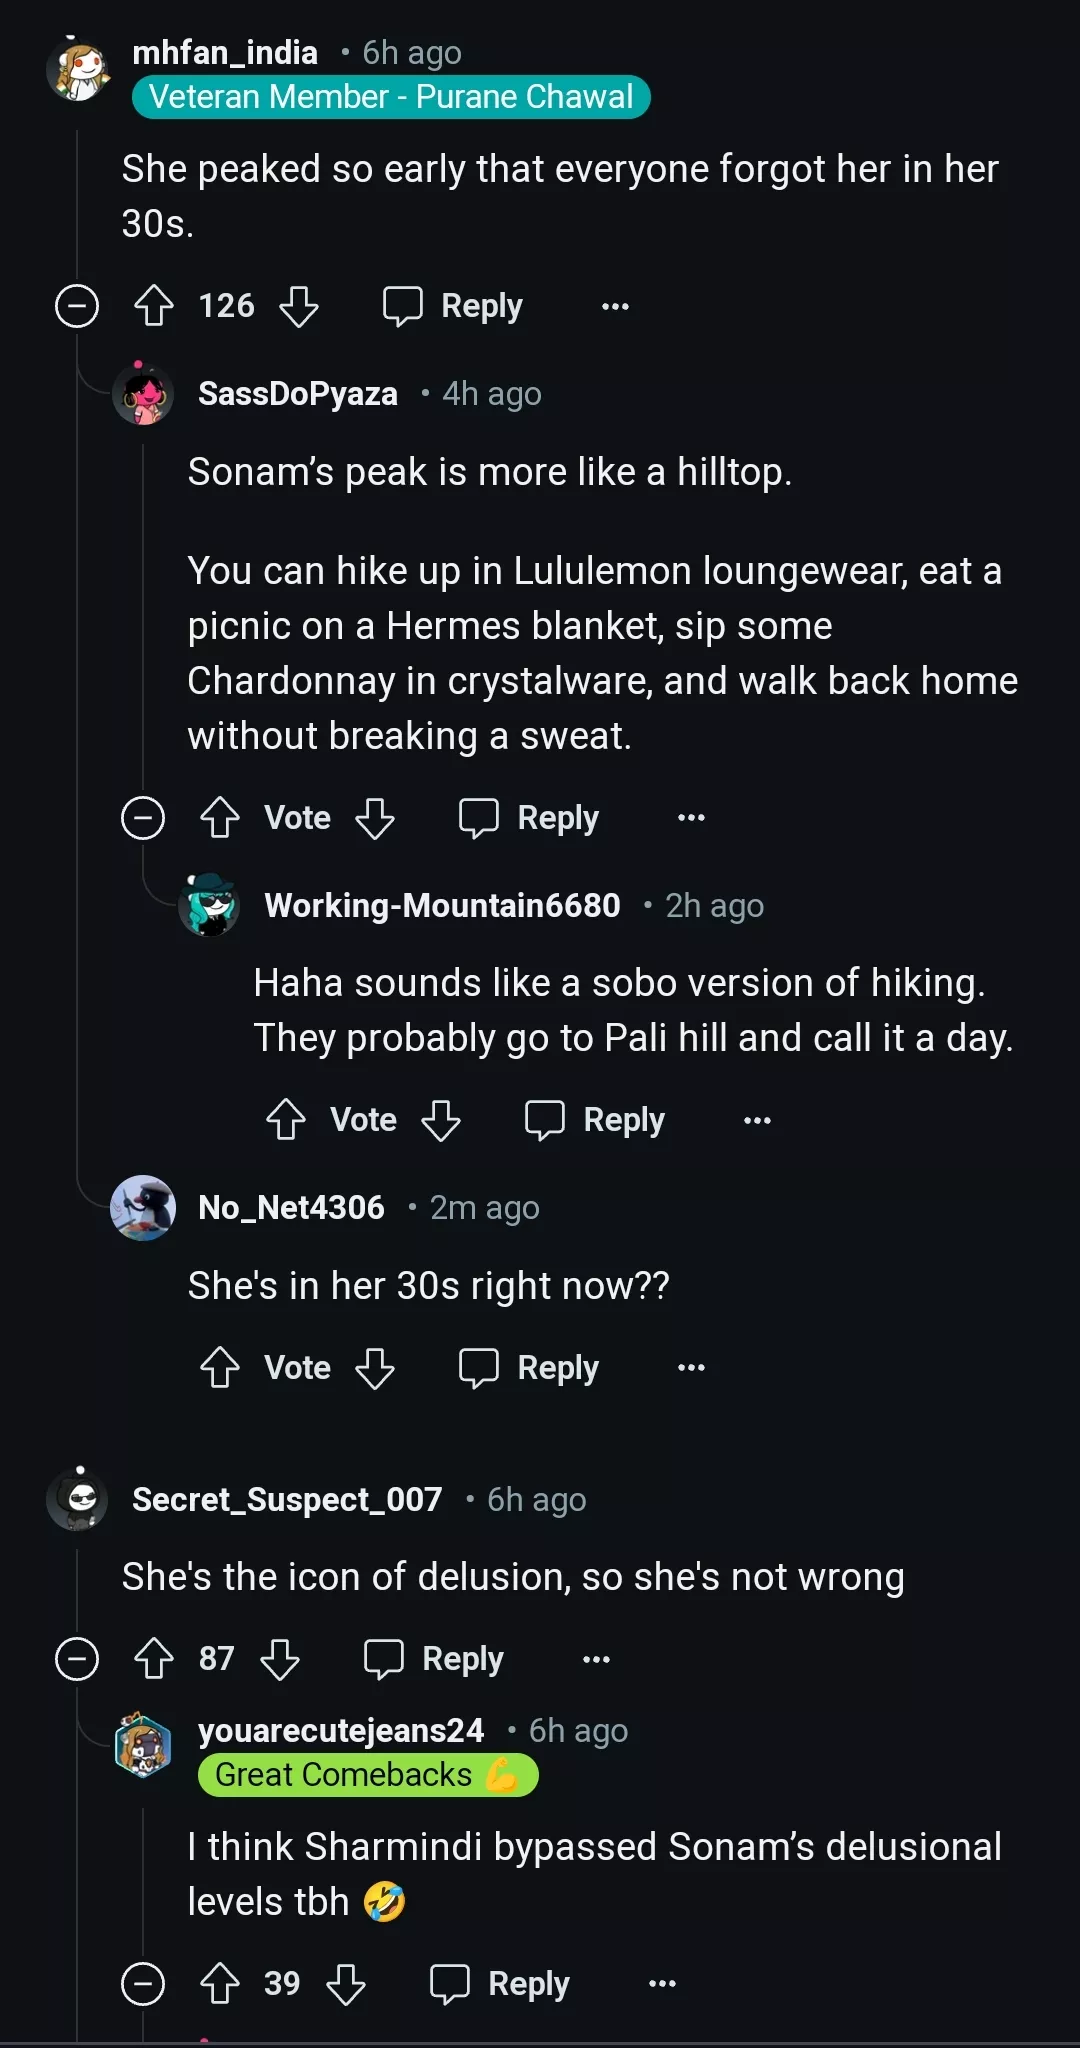This screenshot has width=1080, height=2048.
Task: Open more options for Secret_Suspect_007's comment
Action: pyautogui.click(x=596, y=1659)
